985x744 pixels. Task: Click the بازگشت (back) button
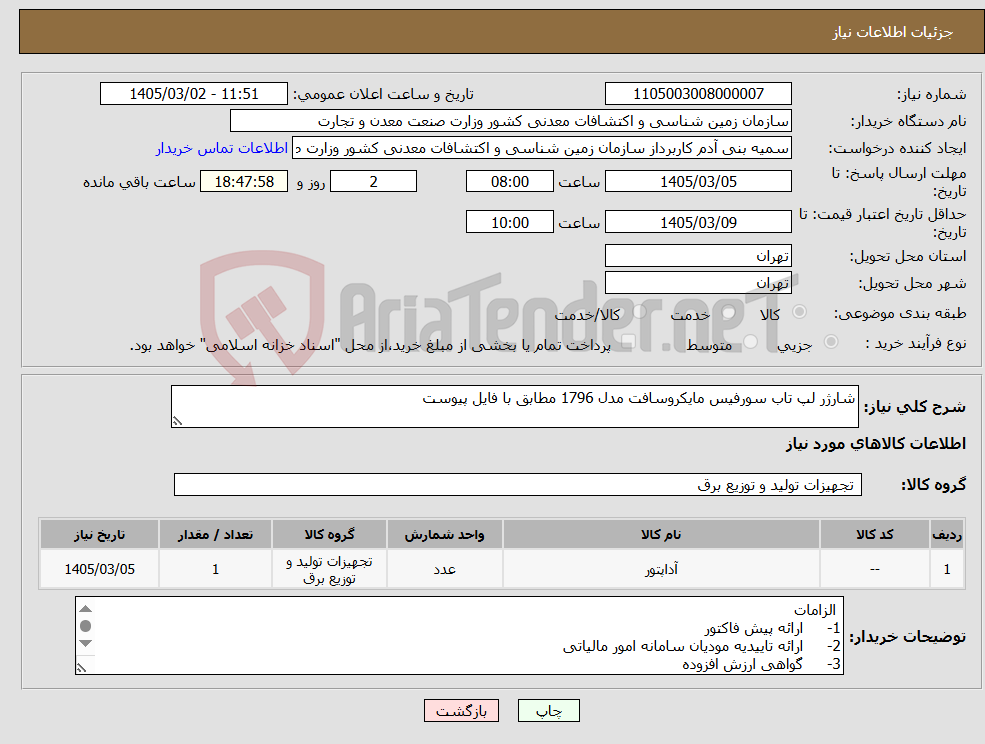coord(461,711)
